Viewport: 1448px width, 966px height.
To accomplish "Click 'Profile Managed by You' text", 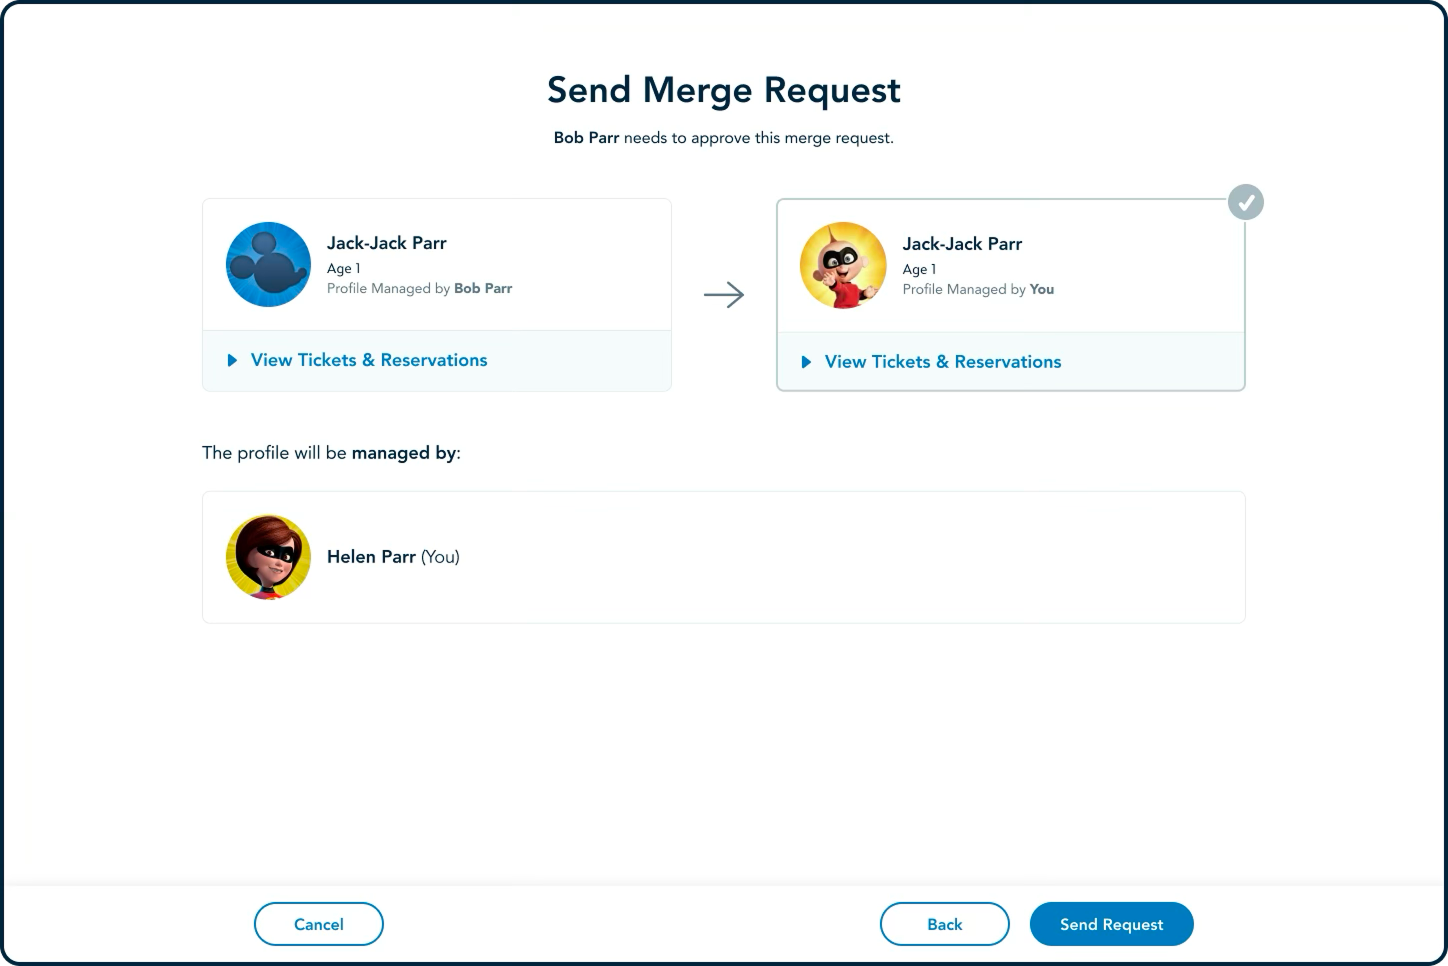I will click(x=978, y=289).
